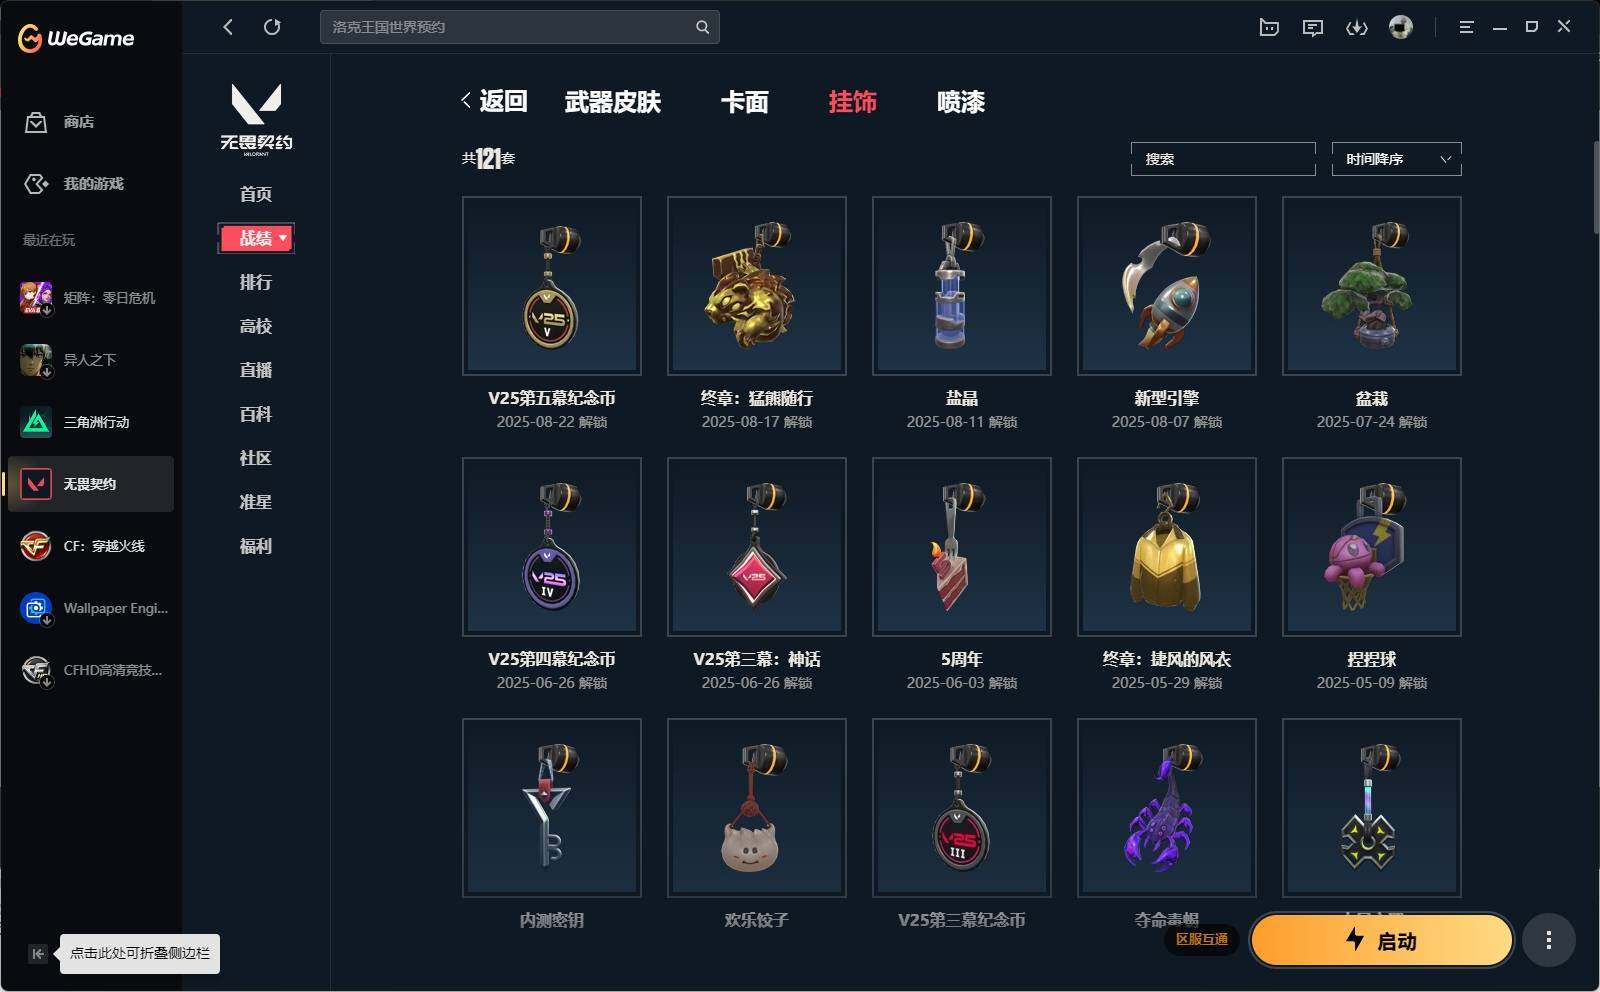Open 商店 in the left sidebar

tap(78, 122)
